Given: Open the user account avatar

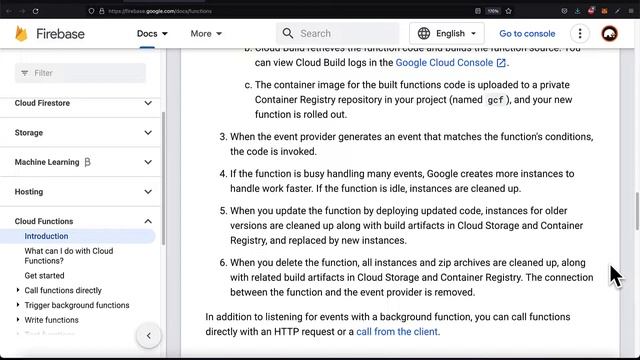Looking at the screenshot, I should tap(609, 33).
